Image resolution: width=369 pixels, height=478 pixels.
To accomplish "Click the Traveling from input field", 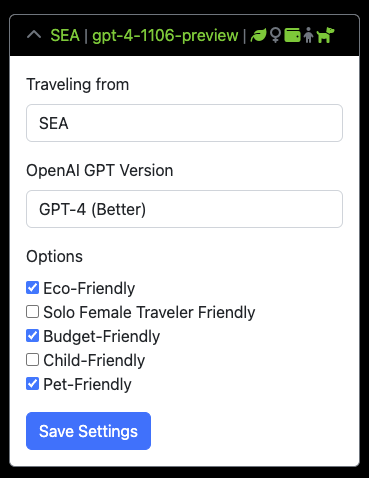I will tap(184, 123).
